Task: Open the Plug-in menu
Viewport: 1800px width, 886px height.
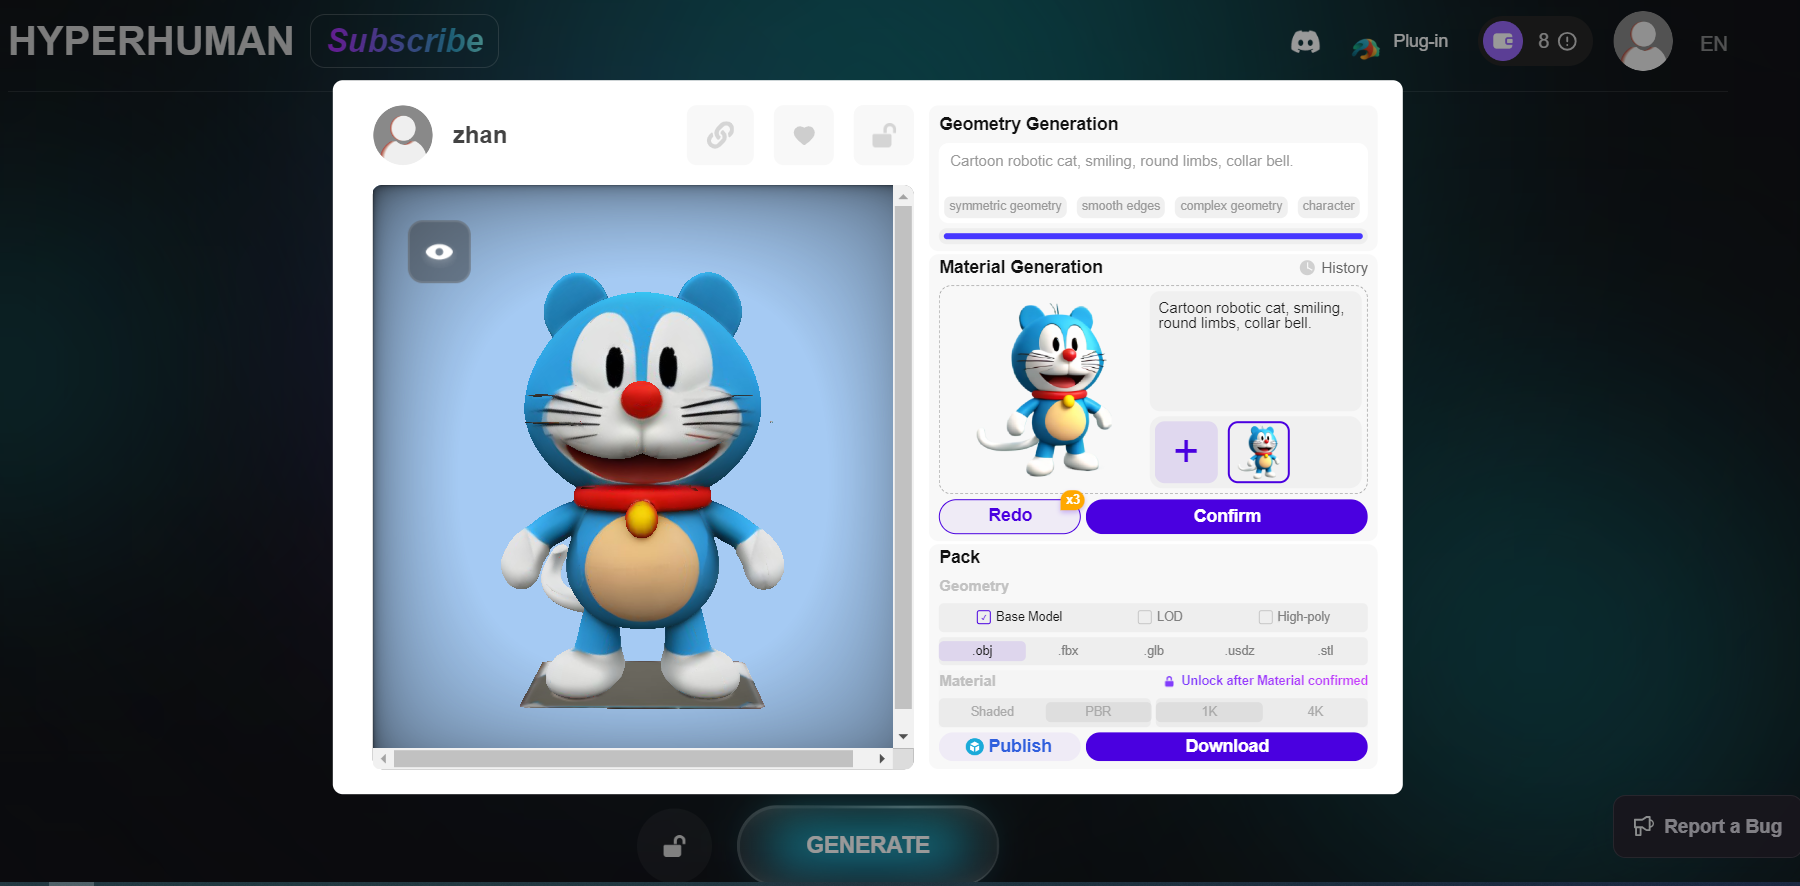Action: point(1400,42)
